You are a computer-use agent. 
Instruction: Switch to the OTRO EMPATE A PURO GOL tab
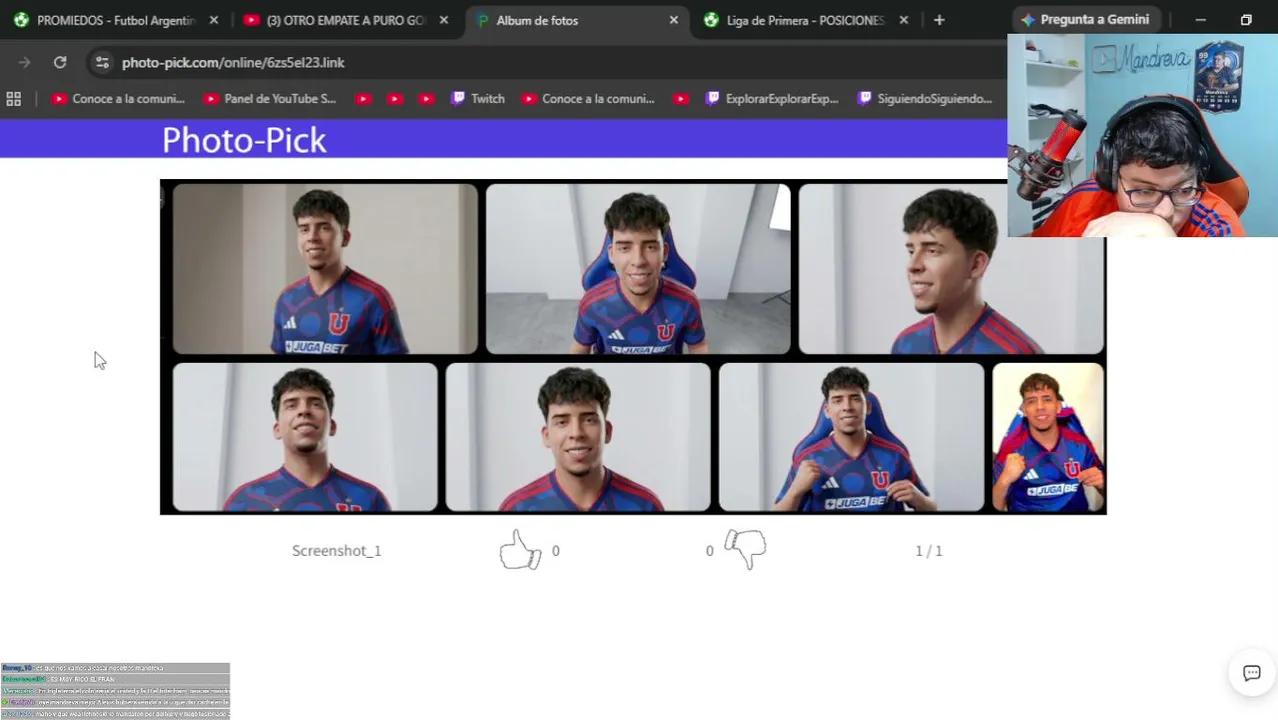point(346,20)
